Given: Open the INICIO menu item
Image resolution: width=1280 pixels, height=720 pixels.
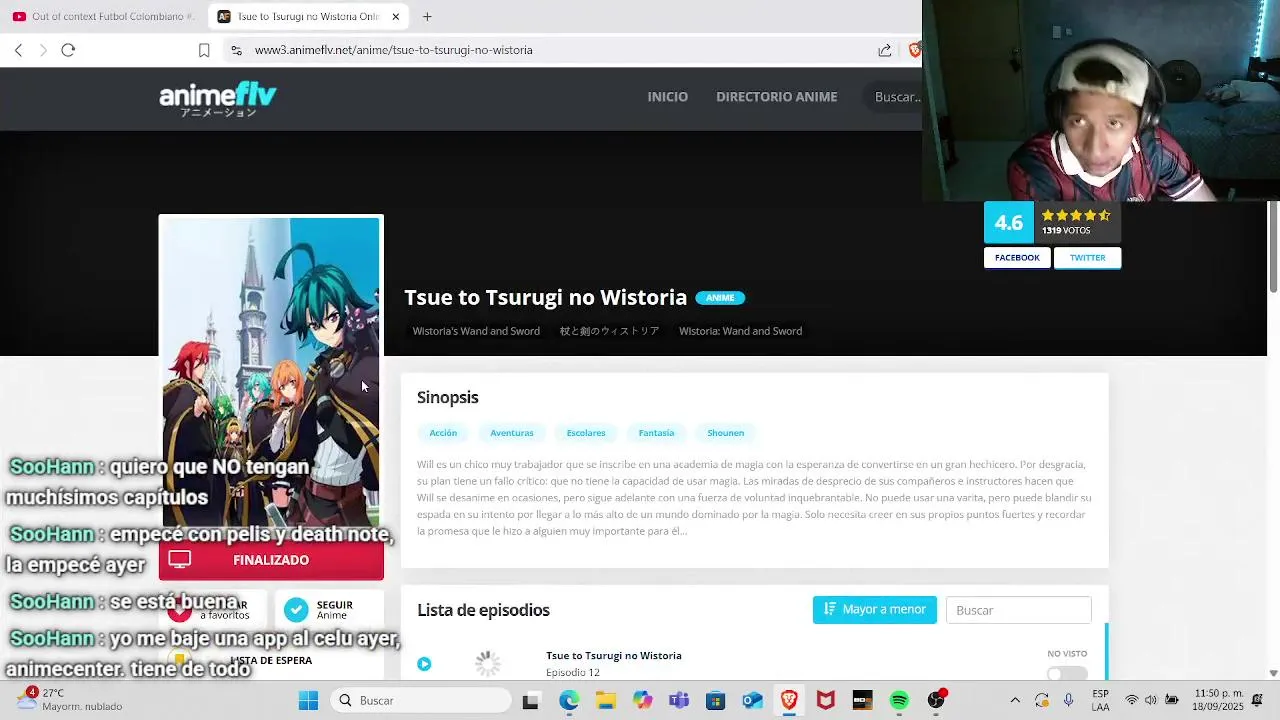Looking at the screenshot, I should [667, 97].
